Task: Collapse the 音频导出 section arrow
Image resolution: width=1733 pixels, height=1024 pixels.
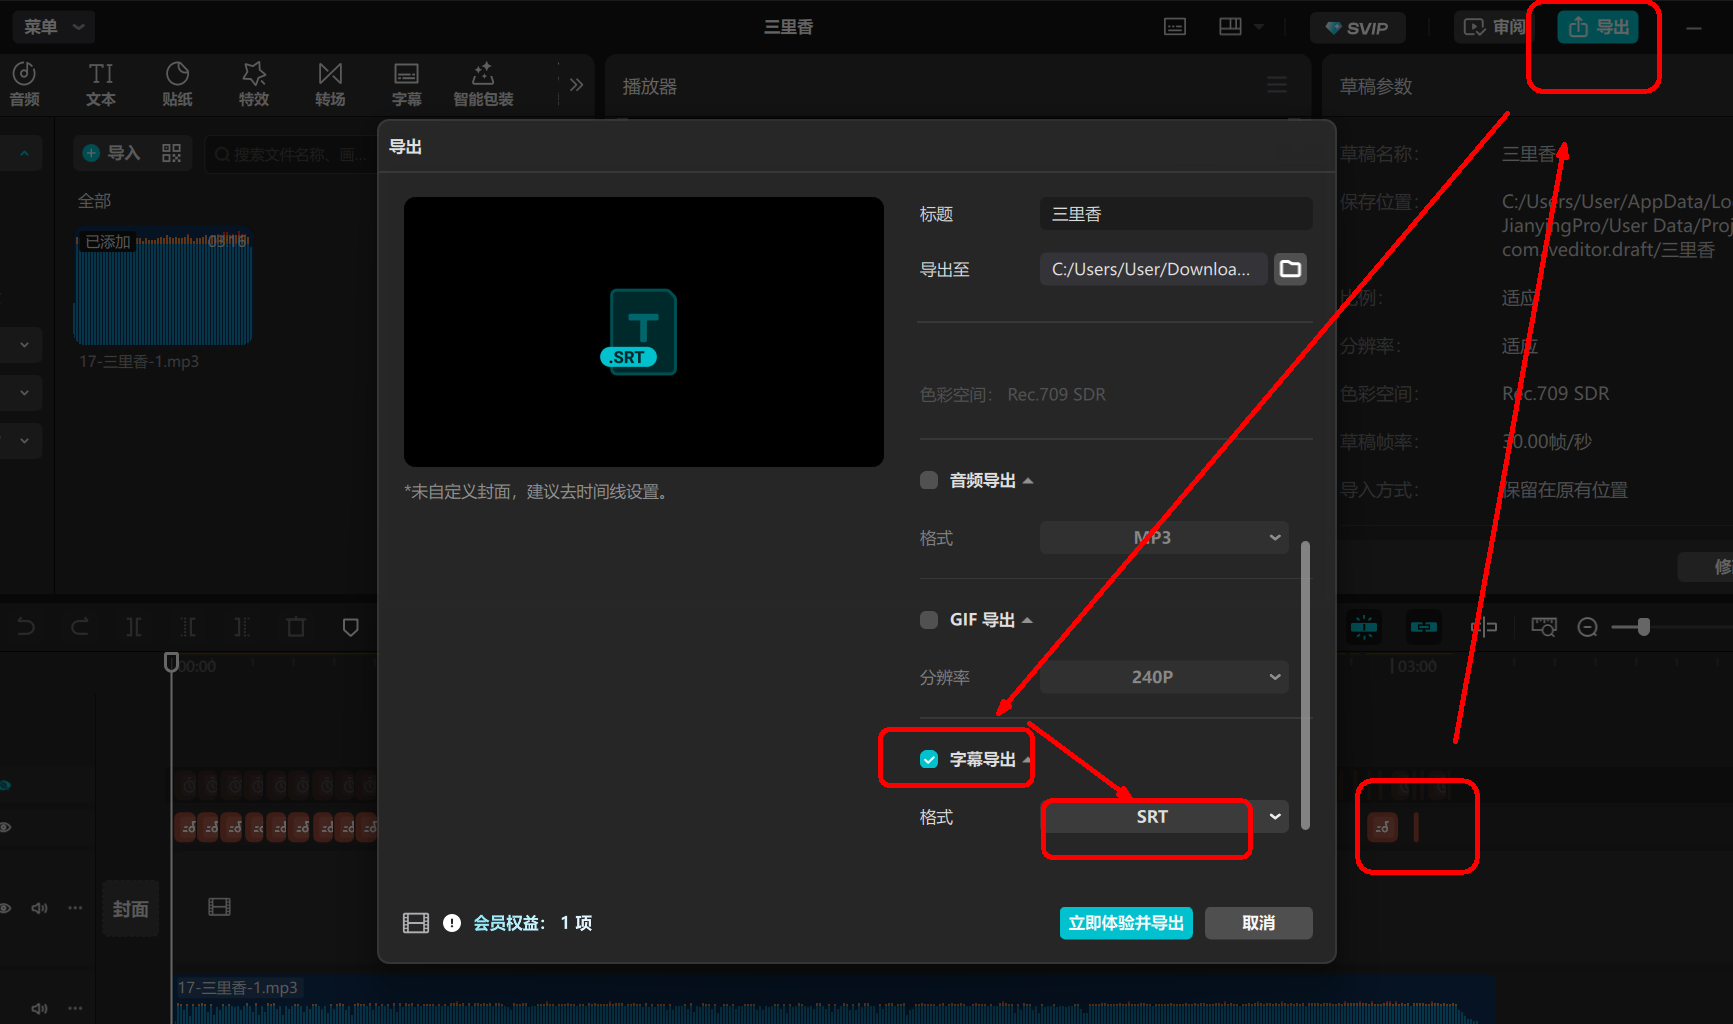Action: pyautogui.click(x=1028, y=481)
